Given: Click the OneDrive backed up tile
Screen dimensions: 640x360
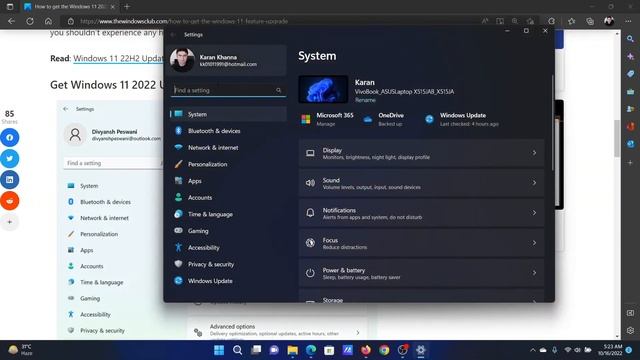Looking at the screenshot, I should point(384,119).
